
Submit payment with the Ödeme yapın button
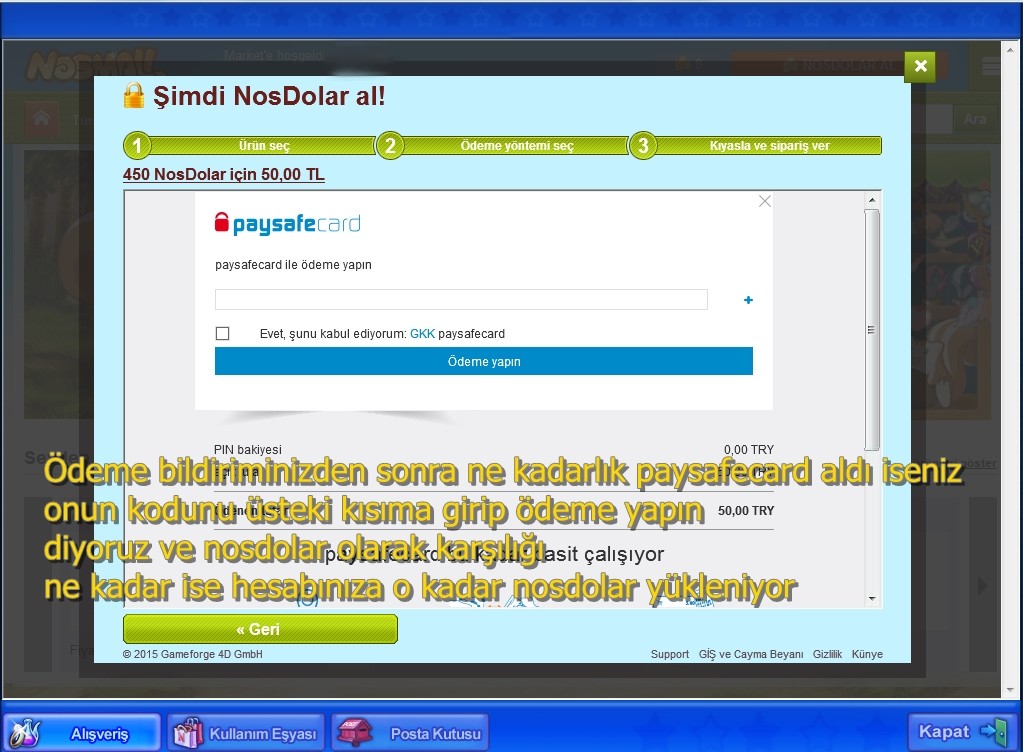click(483, 361)
